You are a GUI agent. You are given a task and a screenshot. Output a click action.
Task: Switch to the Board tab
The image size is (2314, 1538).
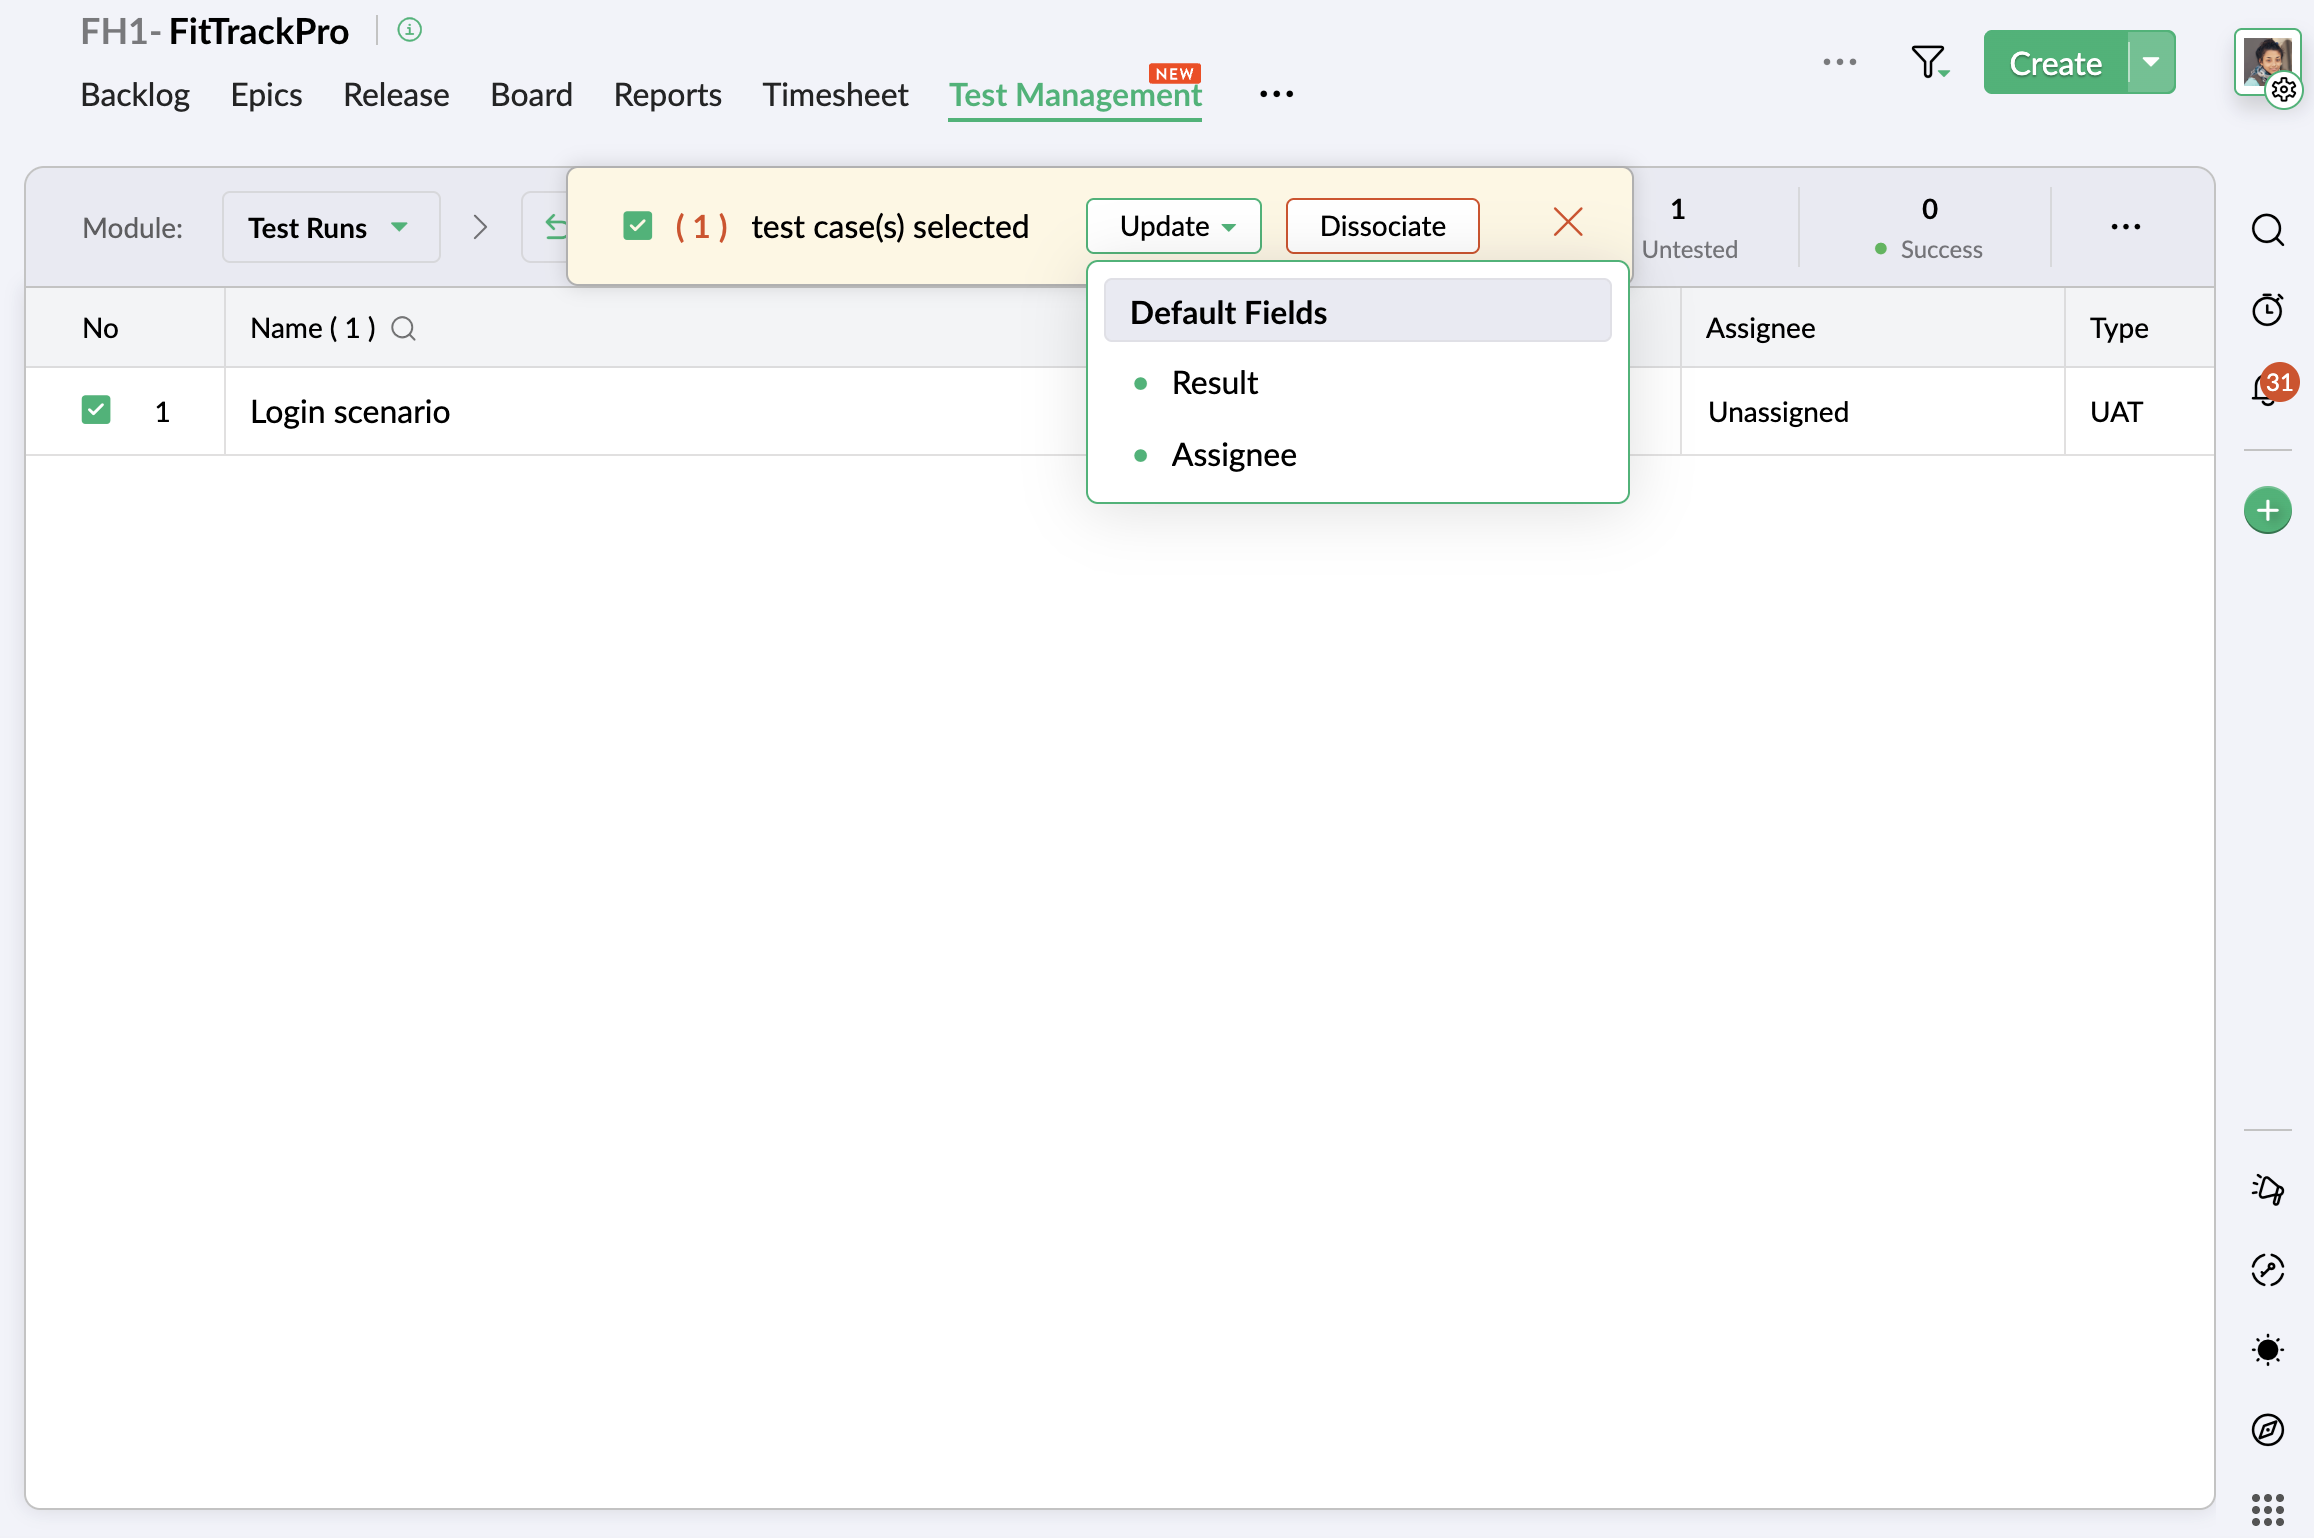[531, 94]
